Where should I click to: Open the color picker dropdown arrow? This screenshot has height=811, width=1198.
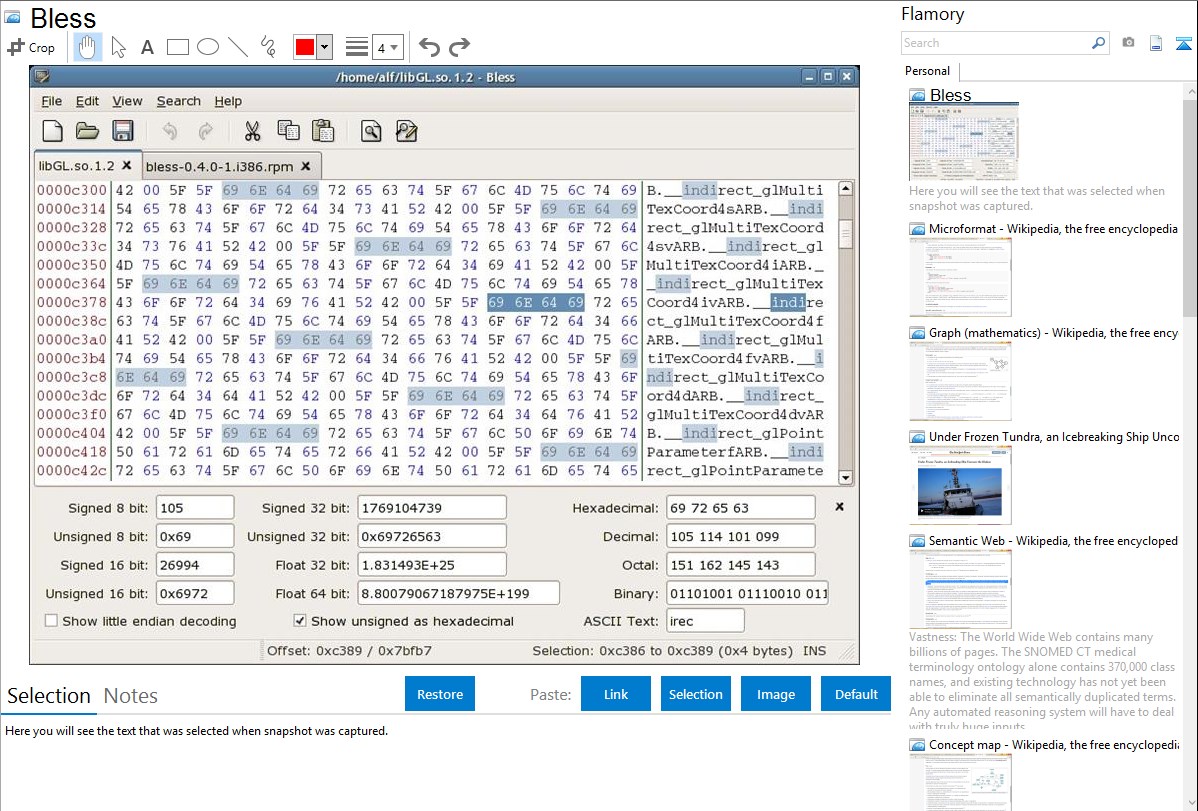(324, 47)
